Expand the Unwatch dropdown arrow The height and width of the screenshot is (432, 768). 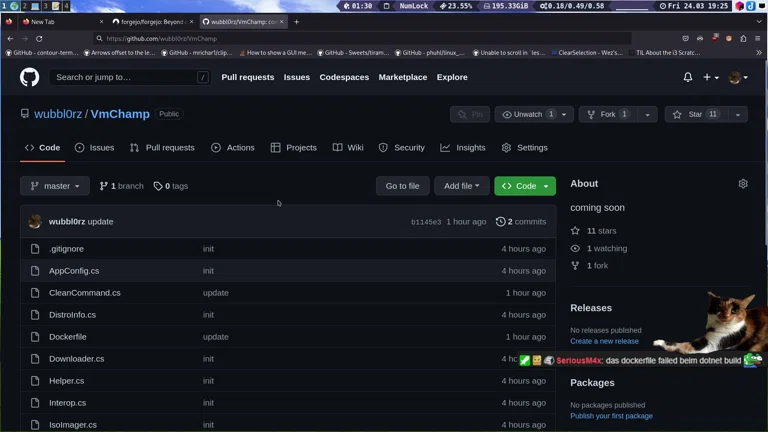click(x=564, y=114)
